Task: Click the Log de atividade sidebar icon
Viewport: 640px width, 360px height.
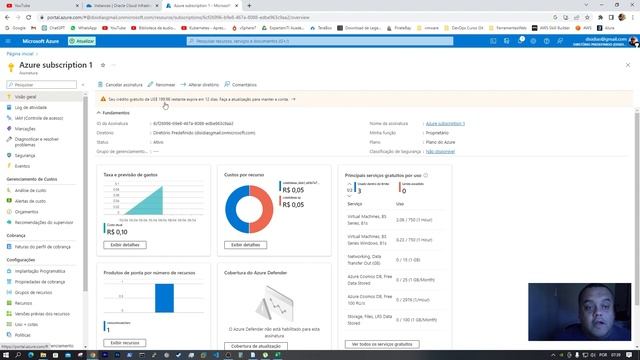Action: coord(9,107)
